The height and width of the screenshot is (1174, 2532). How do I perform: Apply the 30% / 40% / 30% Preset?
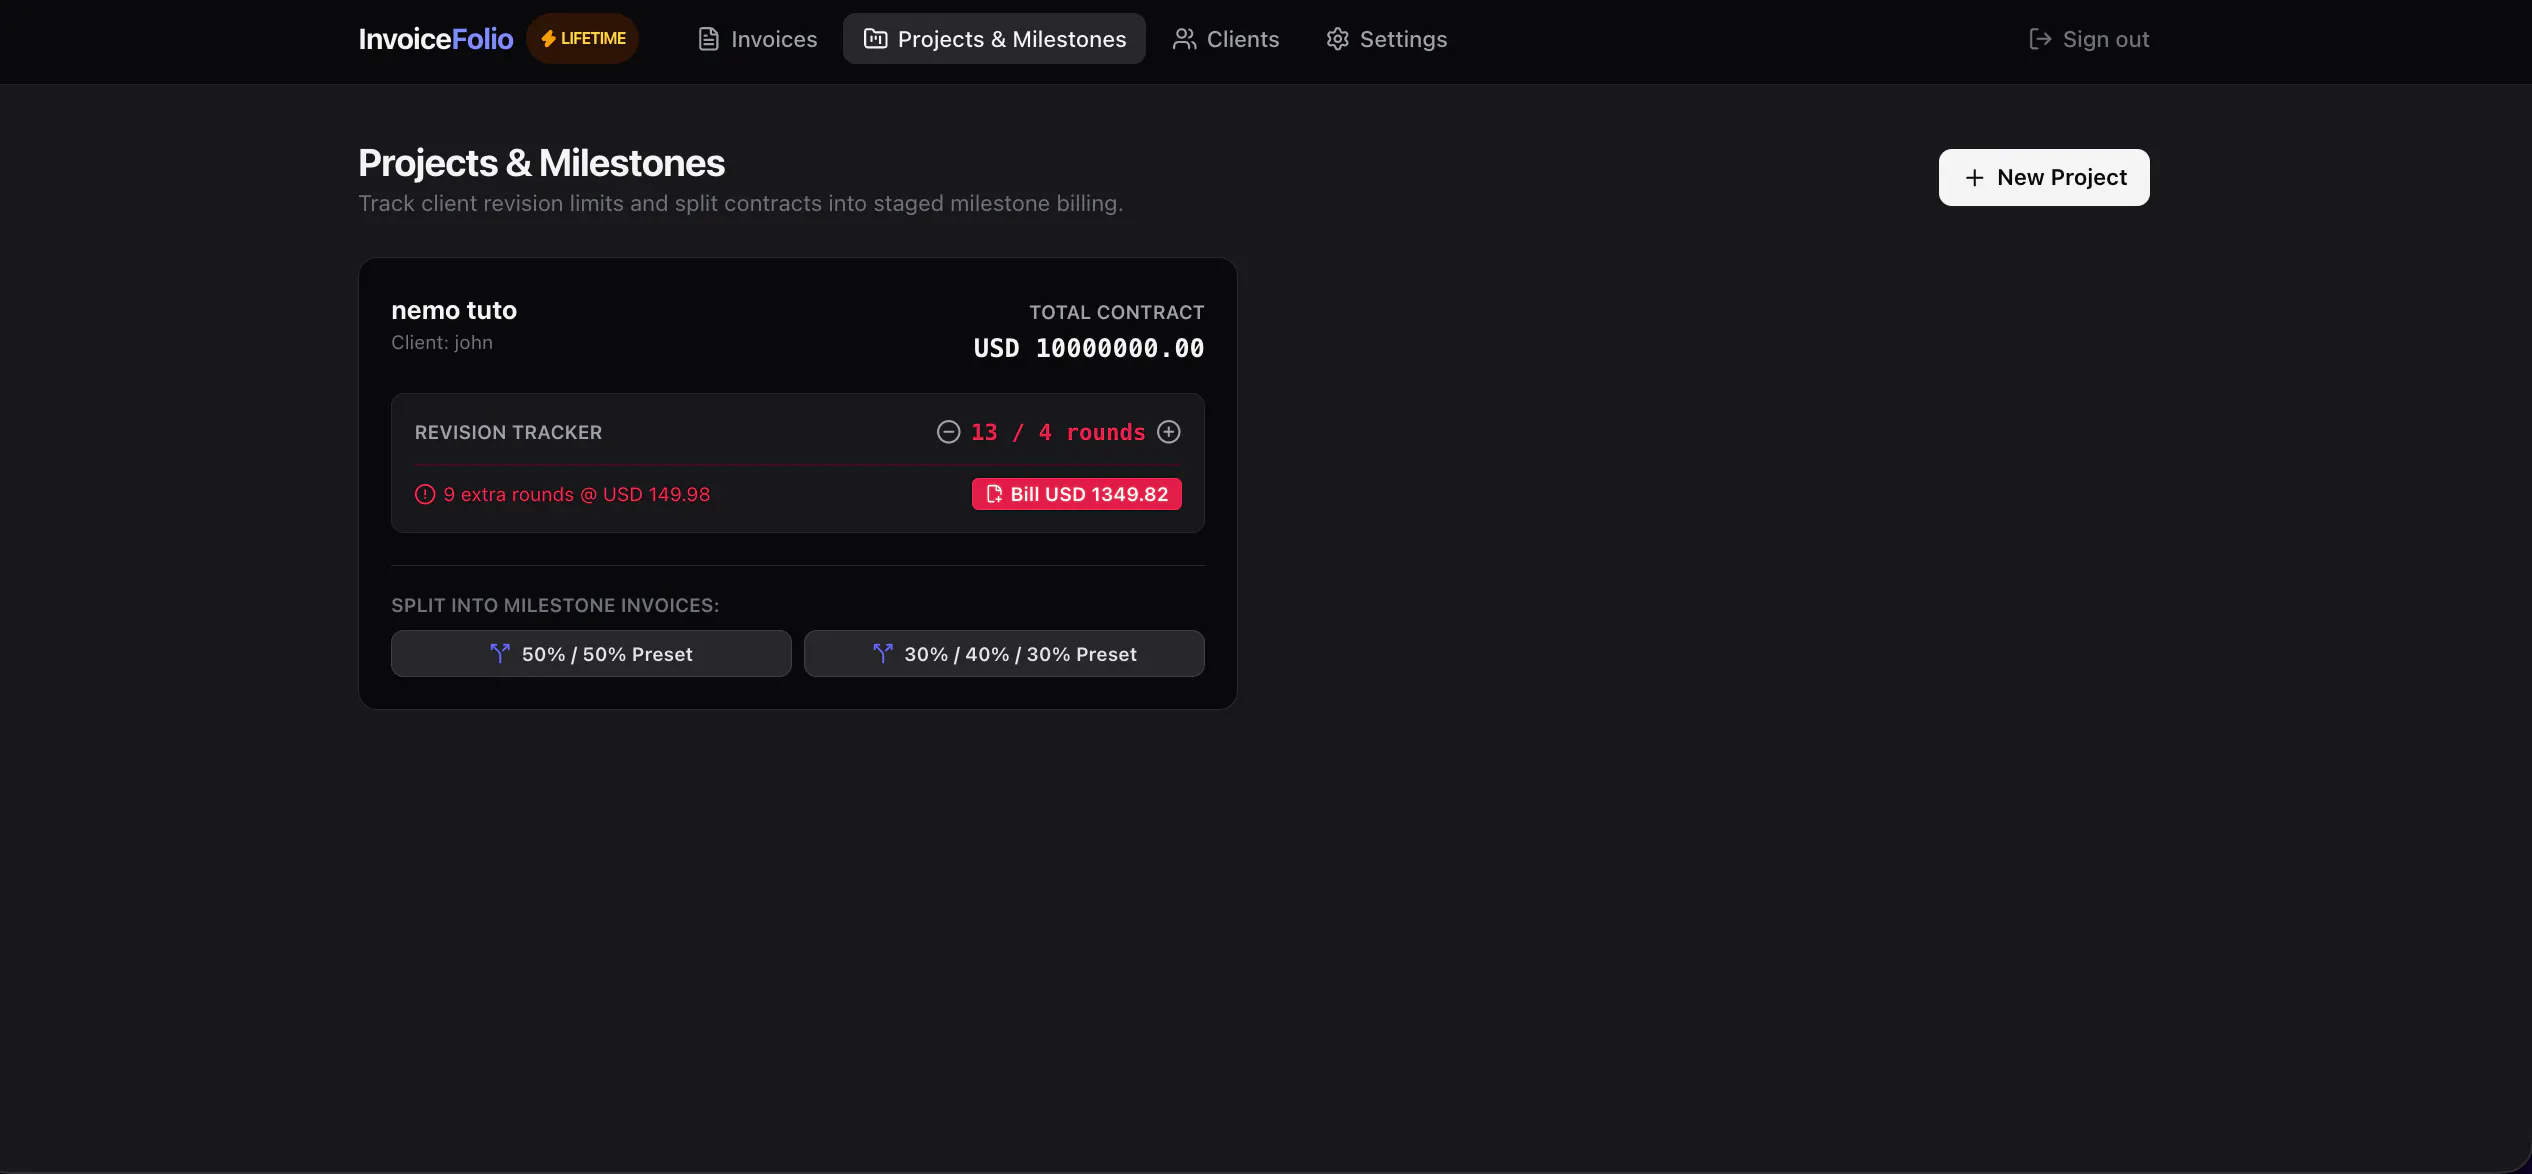(1004, 654)
